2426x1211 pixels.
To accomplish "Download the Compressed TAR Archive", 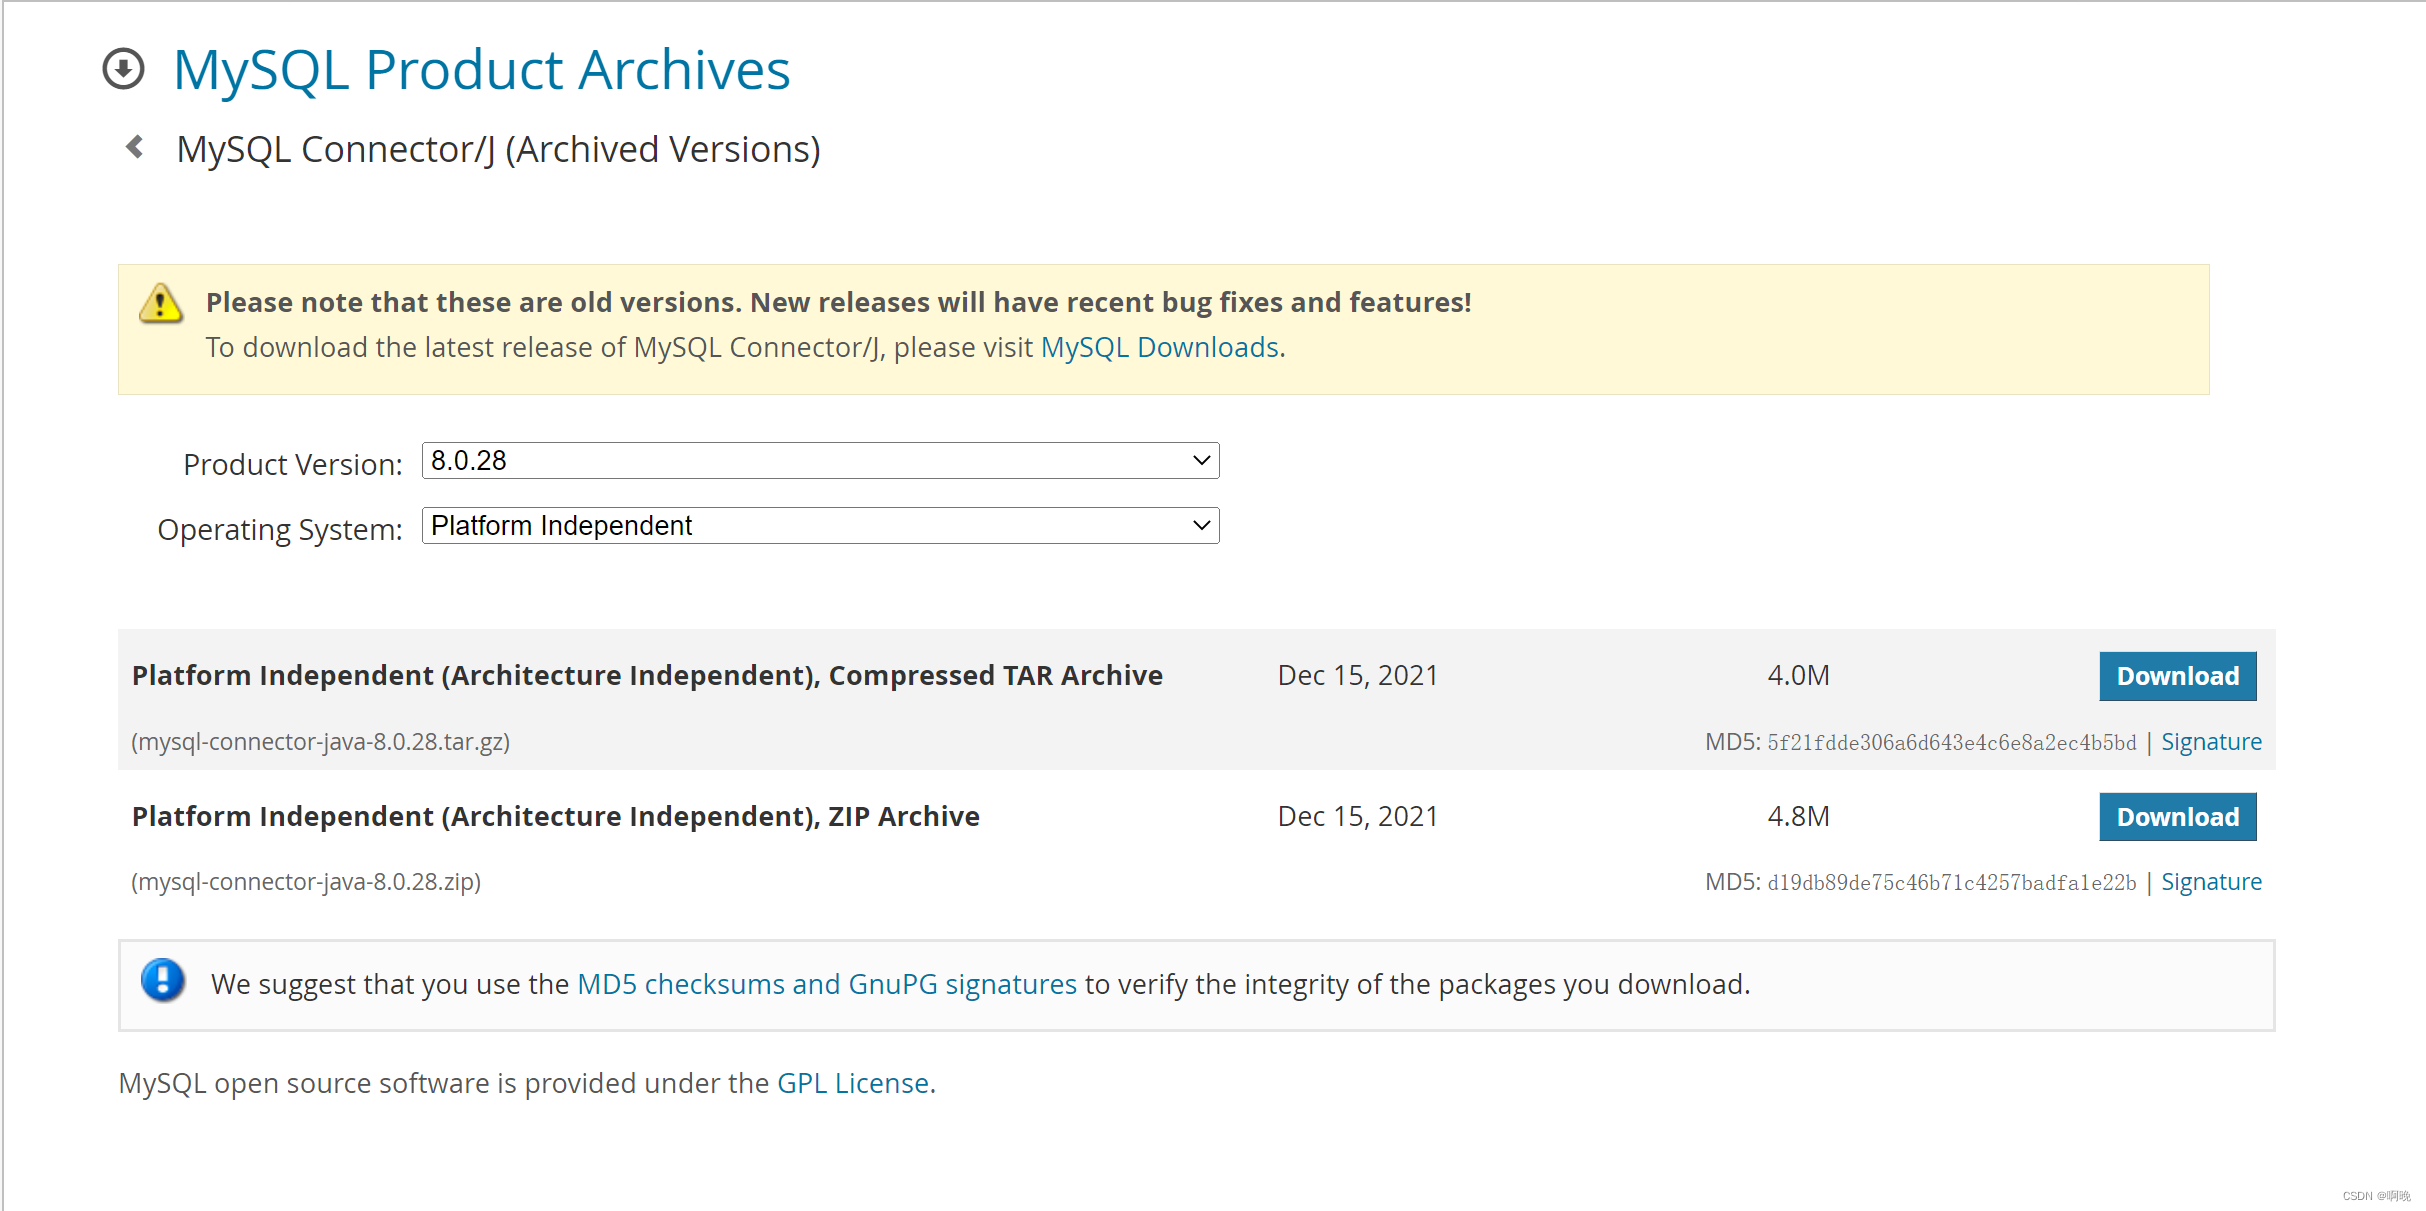I will 2177,676.
